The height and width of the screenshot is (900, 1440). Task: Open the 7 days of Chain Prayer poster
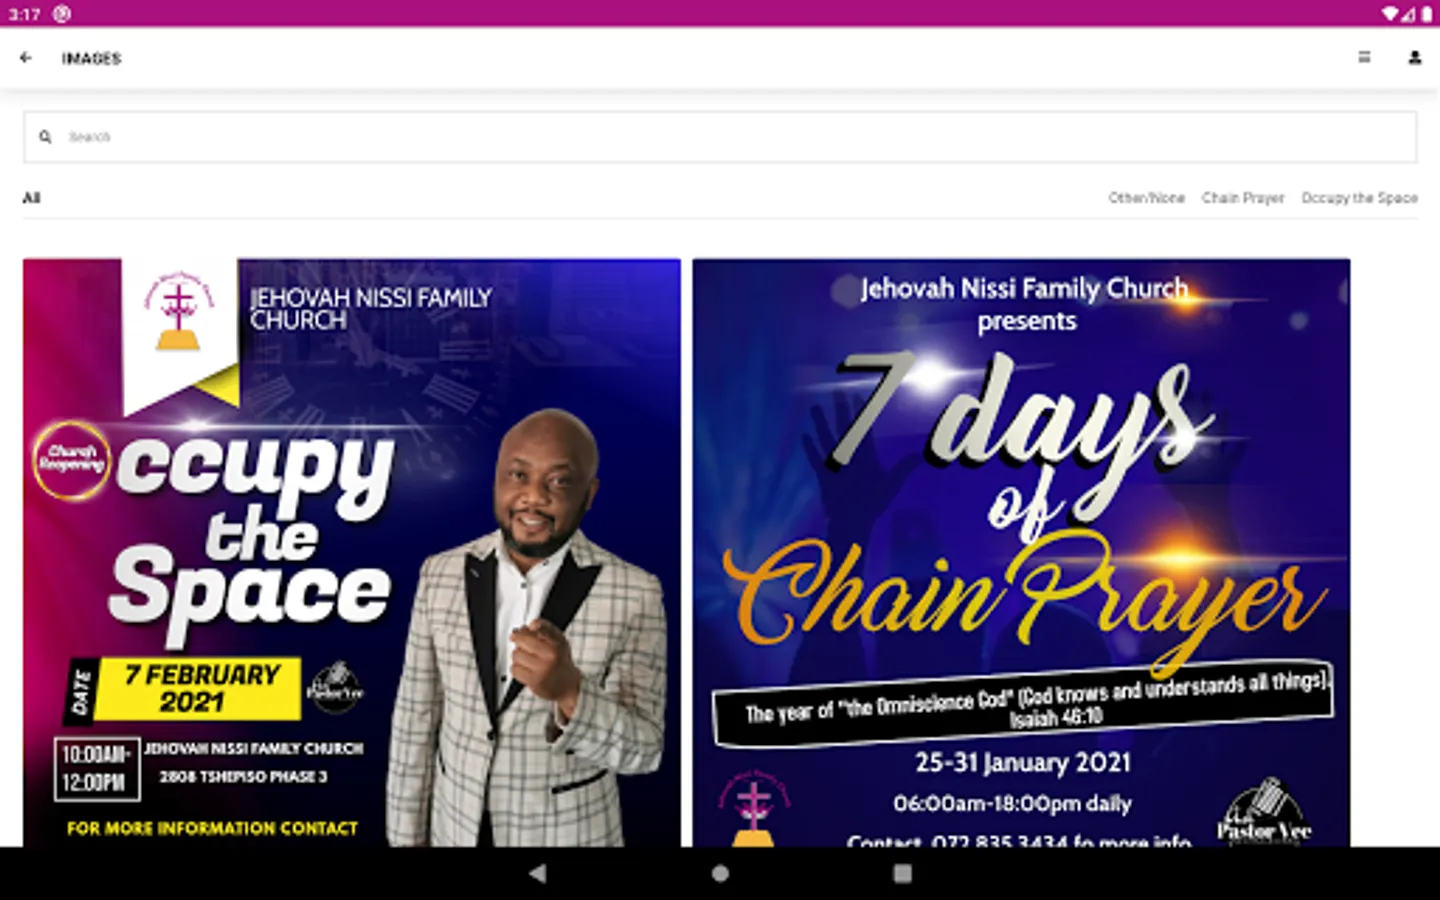tap(1021, 553)
